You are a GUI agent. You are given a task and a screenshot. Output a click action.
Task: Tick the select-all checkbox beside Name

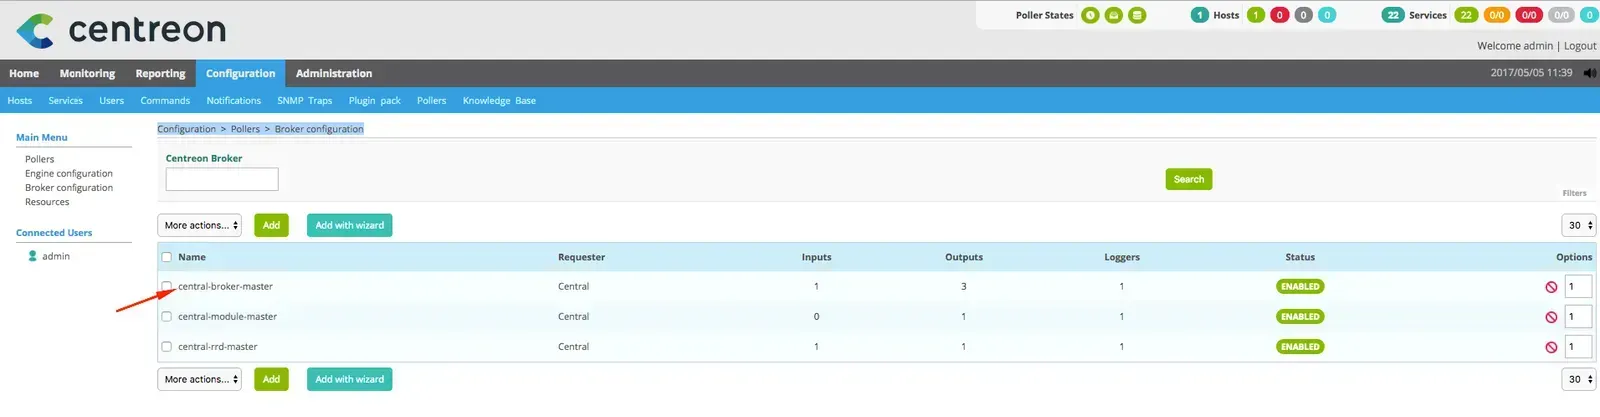click(167, 257)
